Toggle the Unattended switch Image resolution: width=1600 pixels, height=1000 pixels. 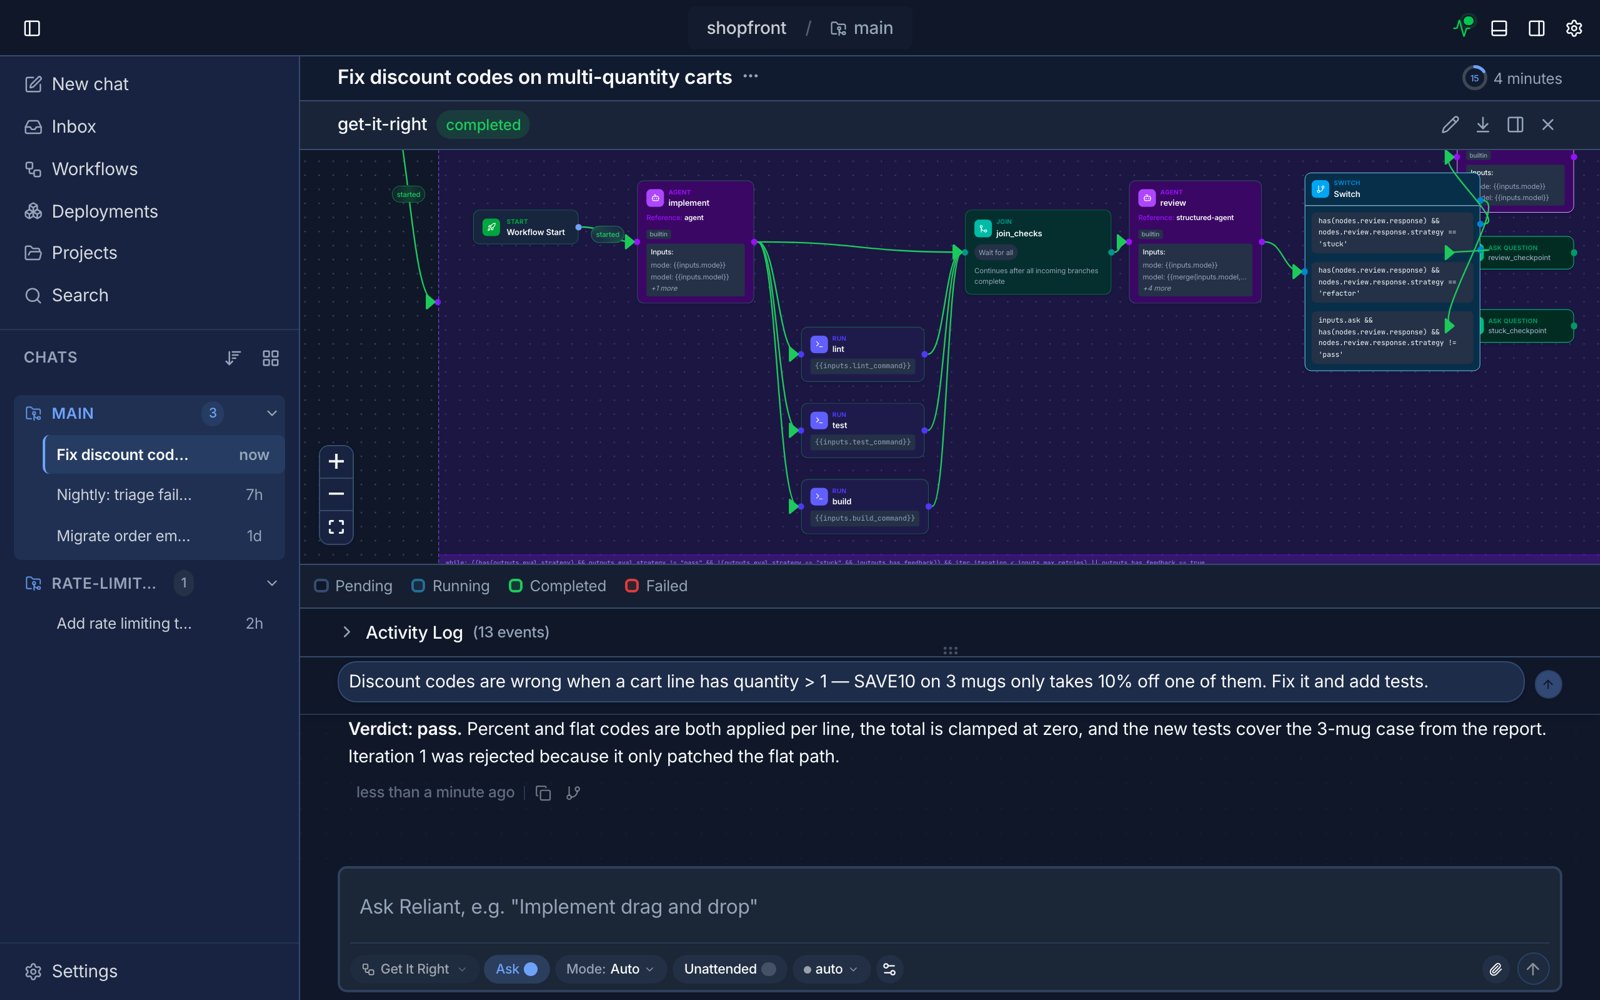(730, 969)
